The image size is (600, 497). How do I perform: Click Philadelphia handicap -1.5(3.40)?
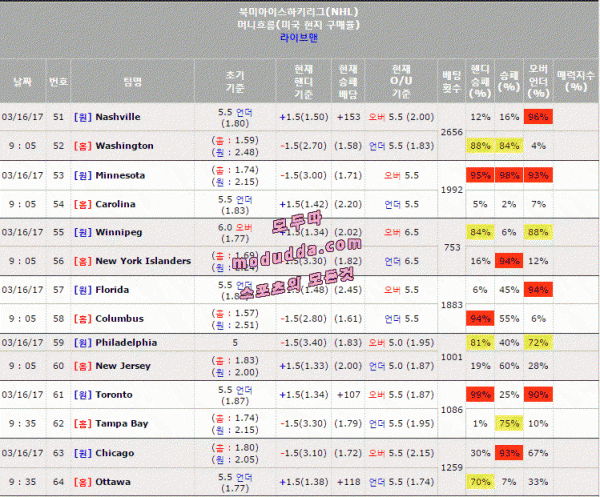click(x=304, y=342)
